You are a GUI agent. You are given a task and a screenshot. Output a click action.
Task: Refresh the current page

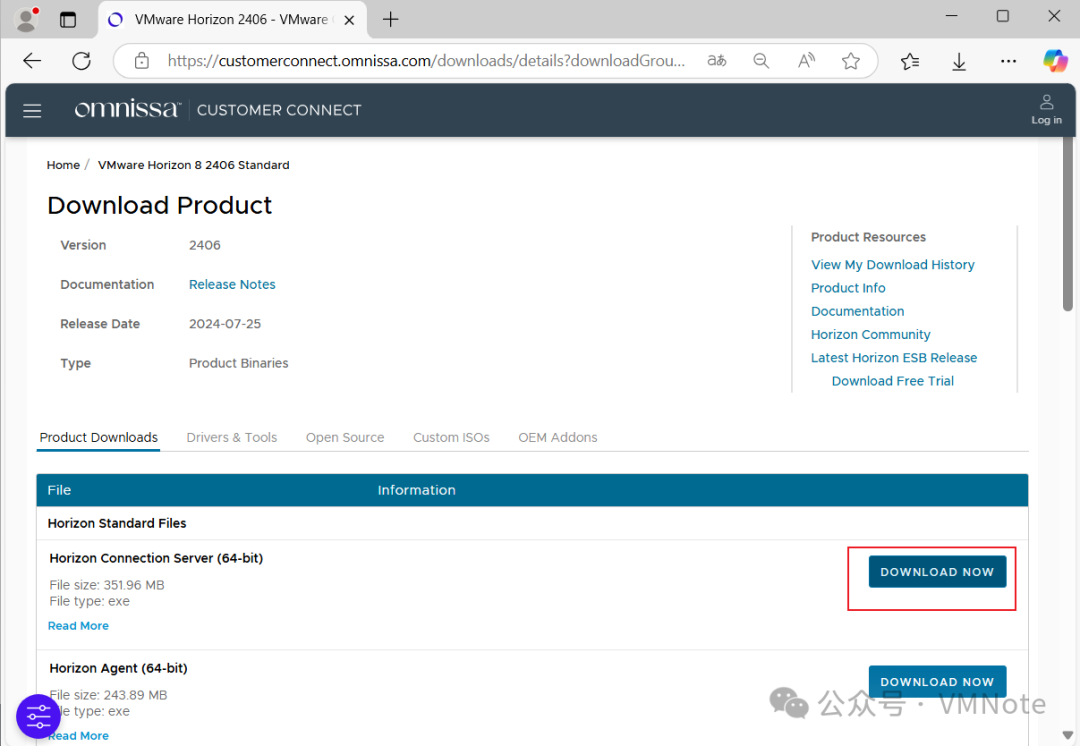click(x=81, y=61)
